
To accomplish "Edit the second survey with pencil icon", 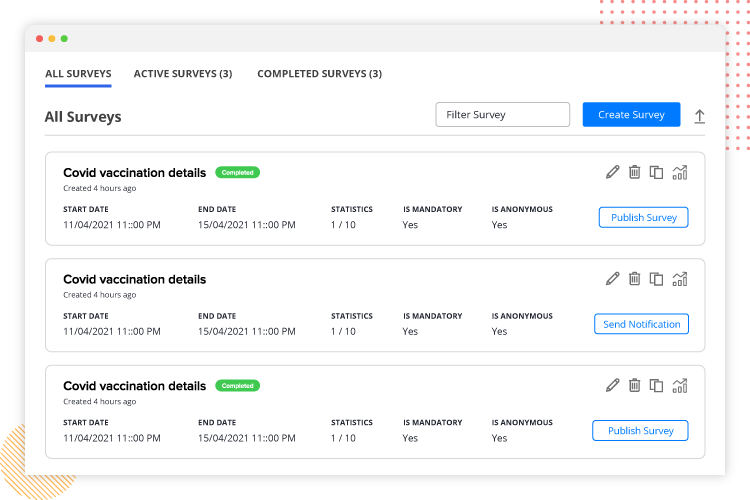I will (613, 279).
